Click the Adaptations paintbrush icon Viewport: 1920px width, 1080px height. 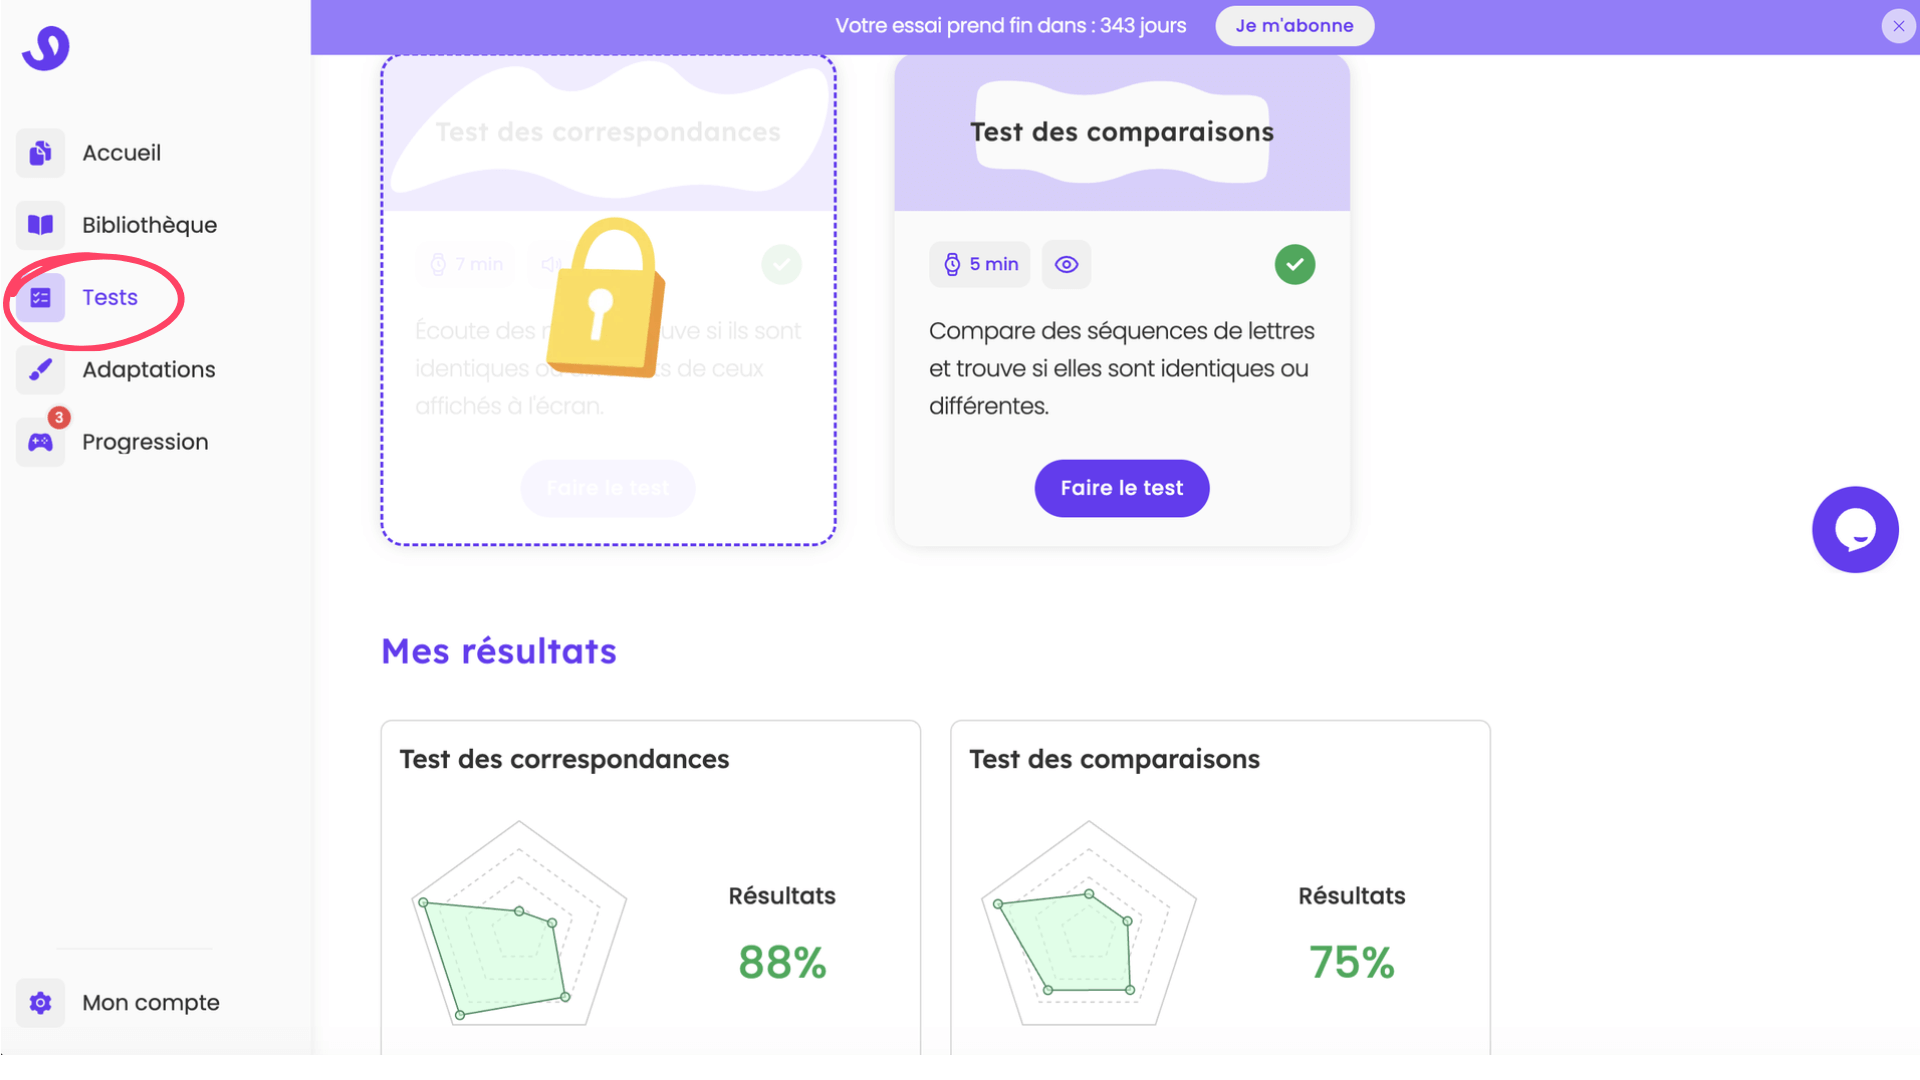(40, 370)
